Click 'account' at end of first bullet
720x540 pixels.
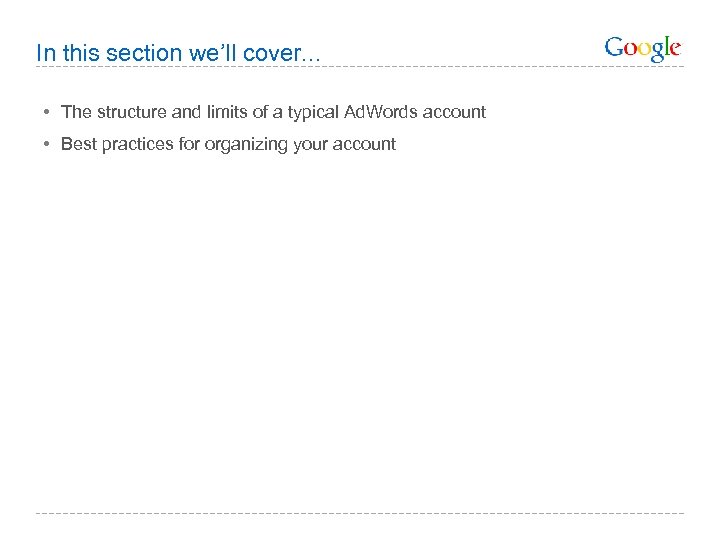click(x=455, y=112)
